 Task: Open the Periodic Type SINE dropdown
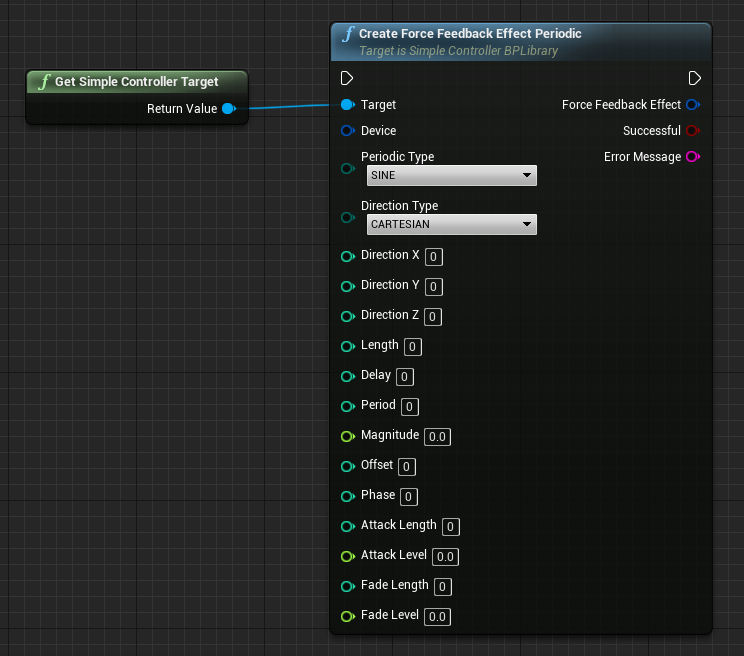pos(452,176)
